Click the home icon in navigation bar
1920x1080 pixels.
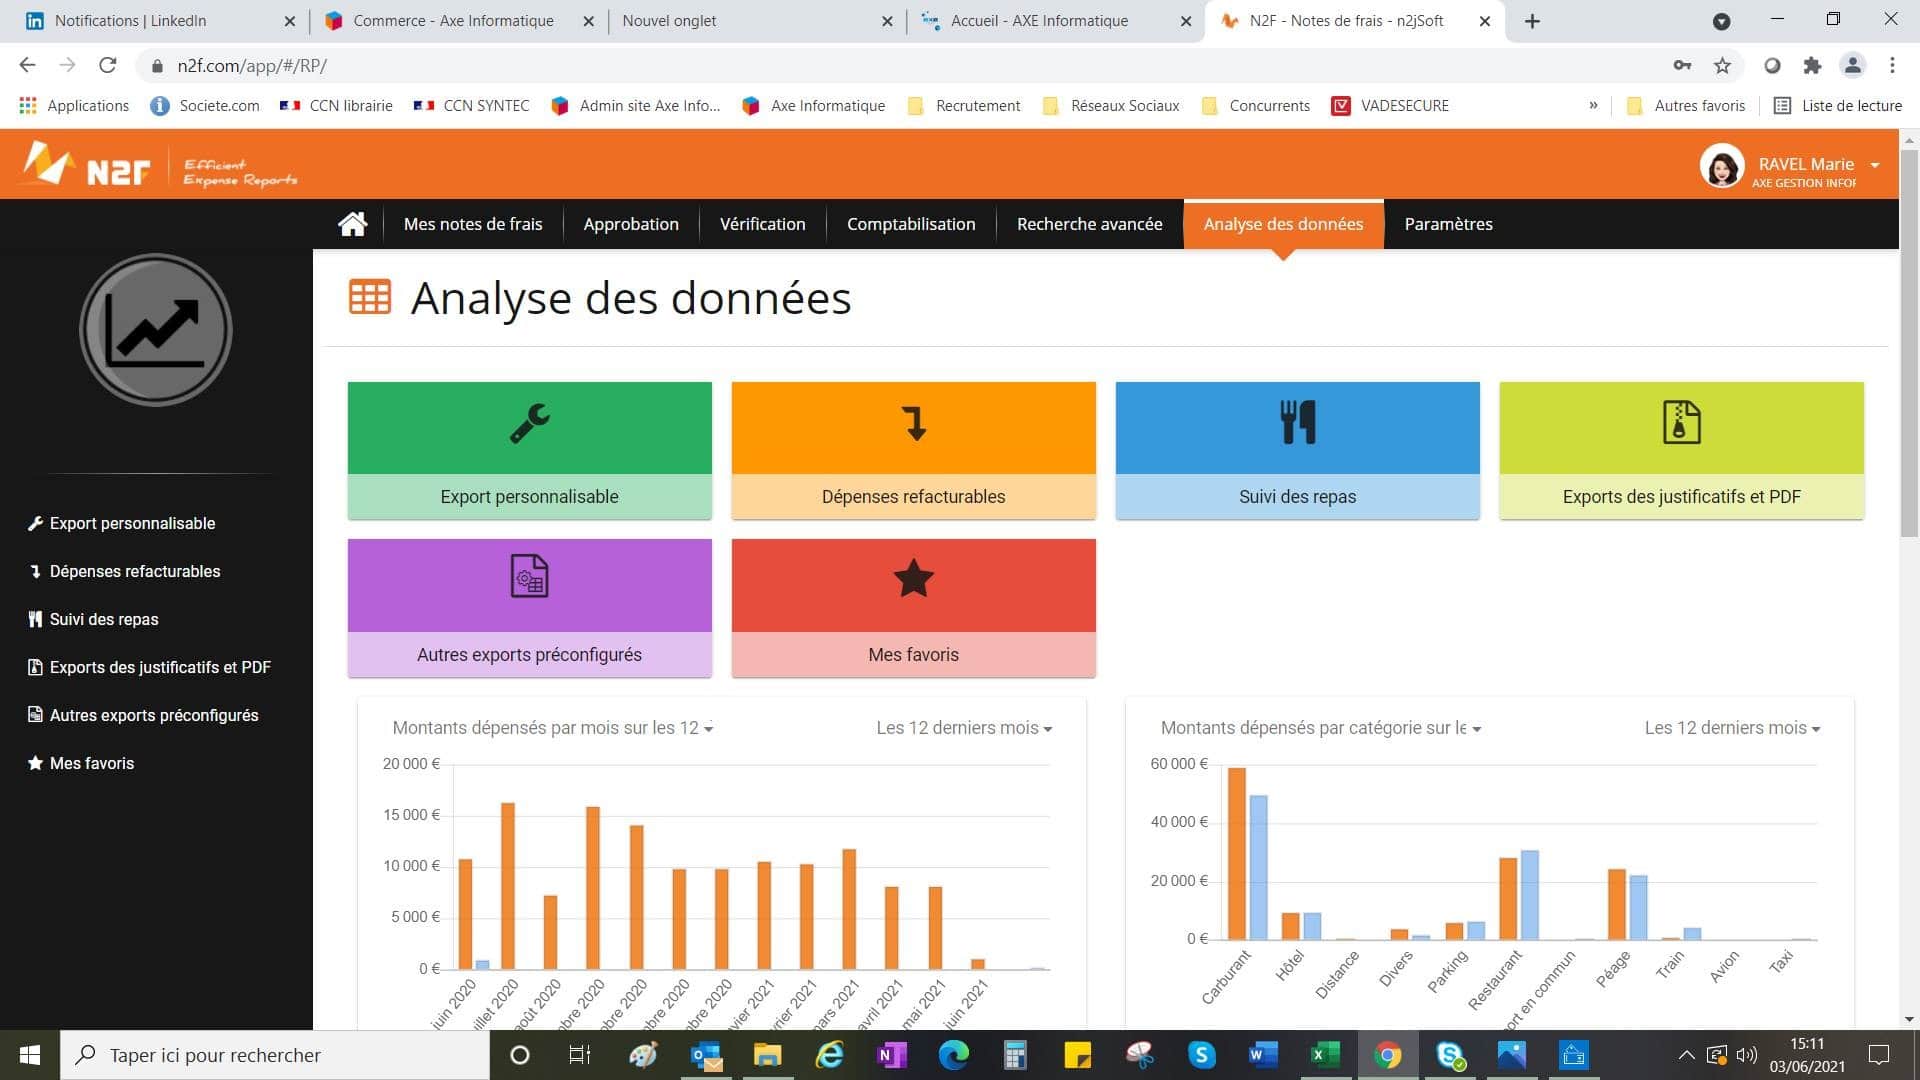(x=352, y=224)
